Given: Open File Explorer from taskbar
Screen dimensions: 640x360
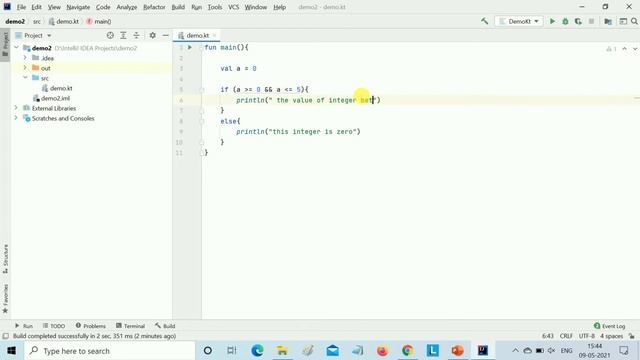Looking at the screenshot, I should point(282,351).
